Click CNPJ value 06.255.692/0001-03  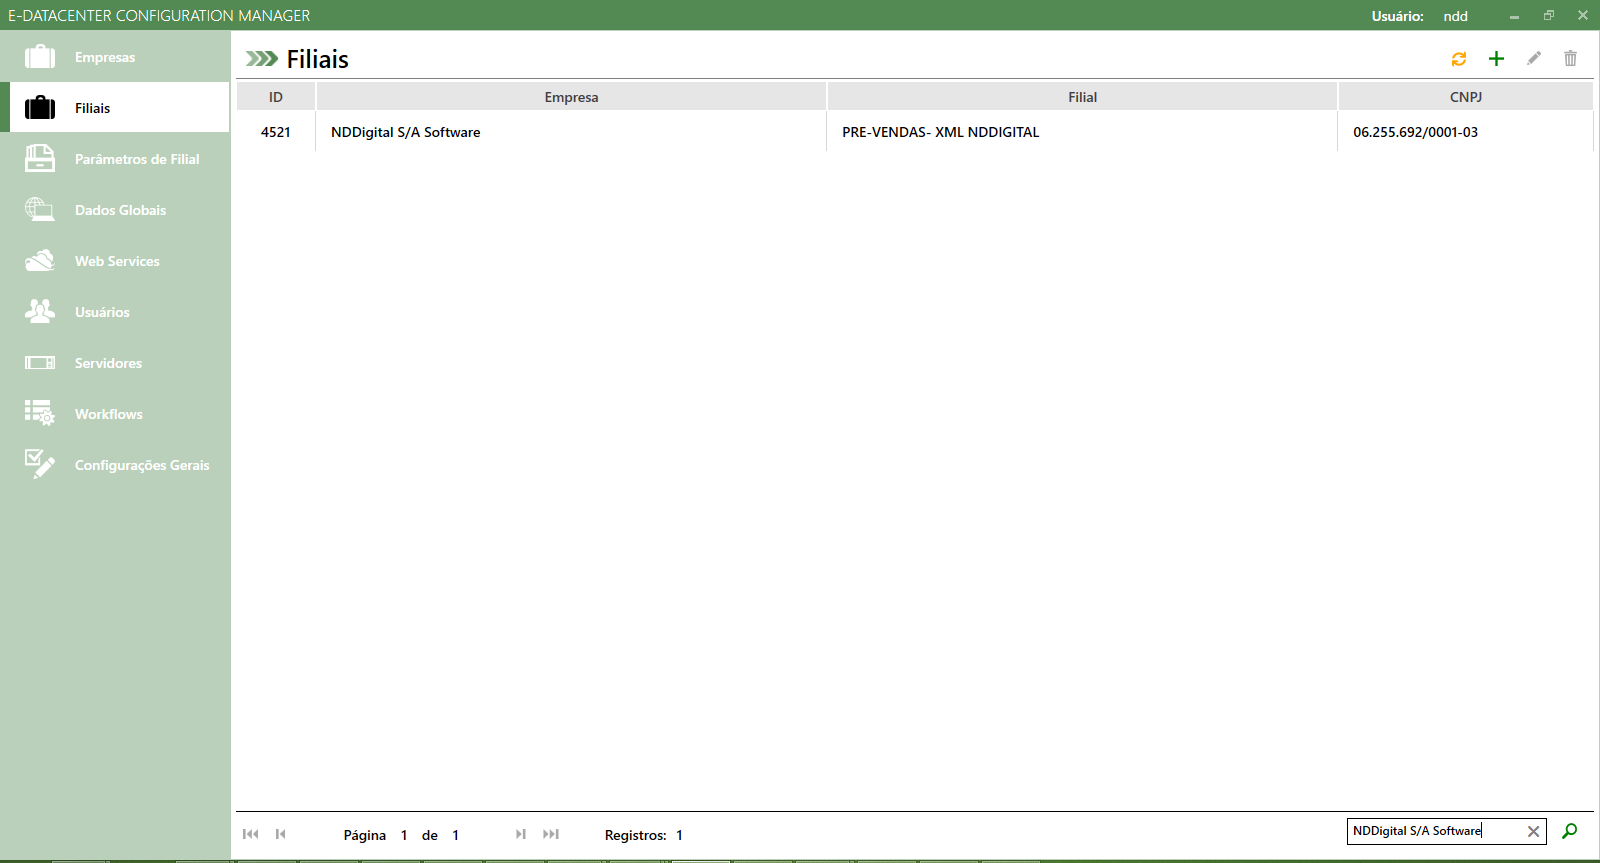(x=1466, y=132)
